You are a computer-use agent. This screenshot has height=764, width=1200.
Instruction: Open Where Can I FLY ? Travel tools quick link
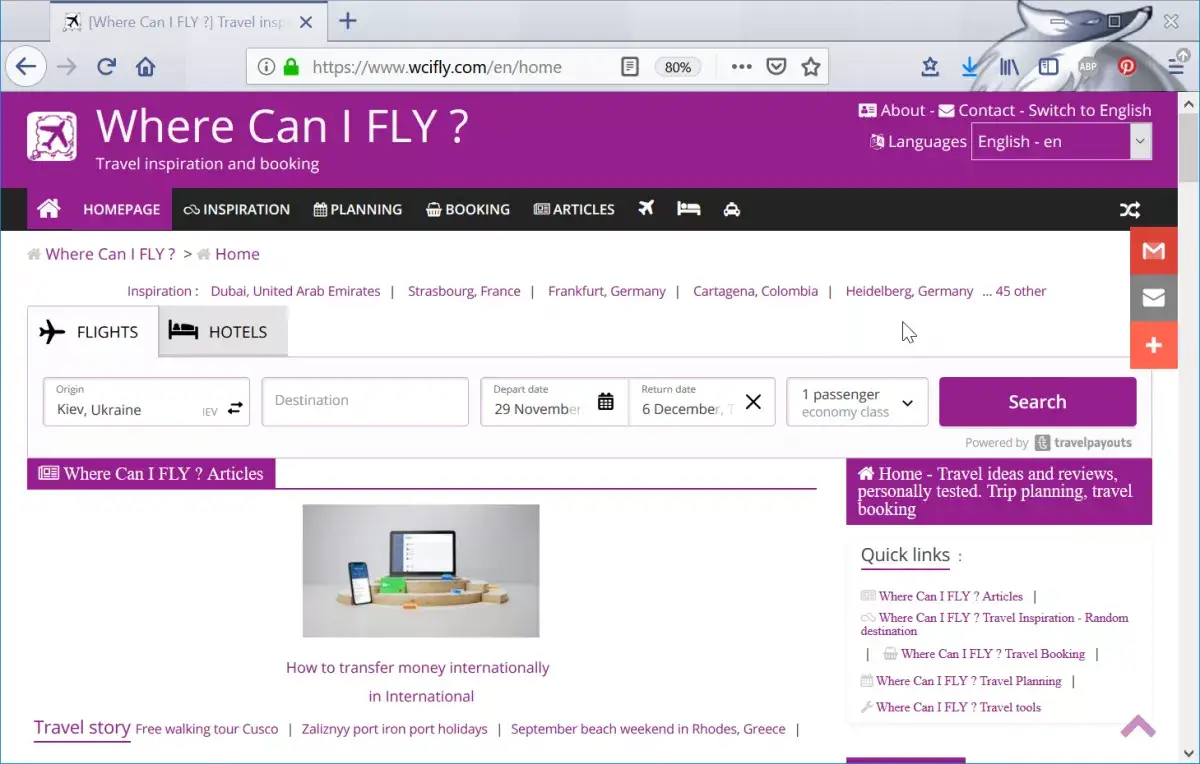click(x=958, y=707)
